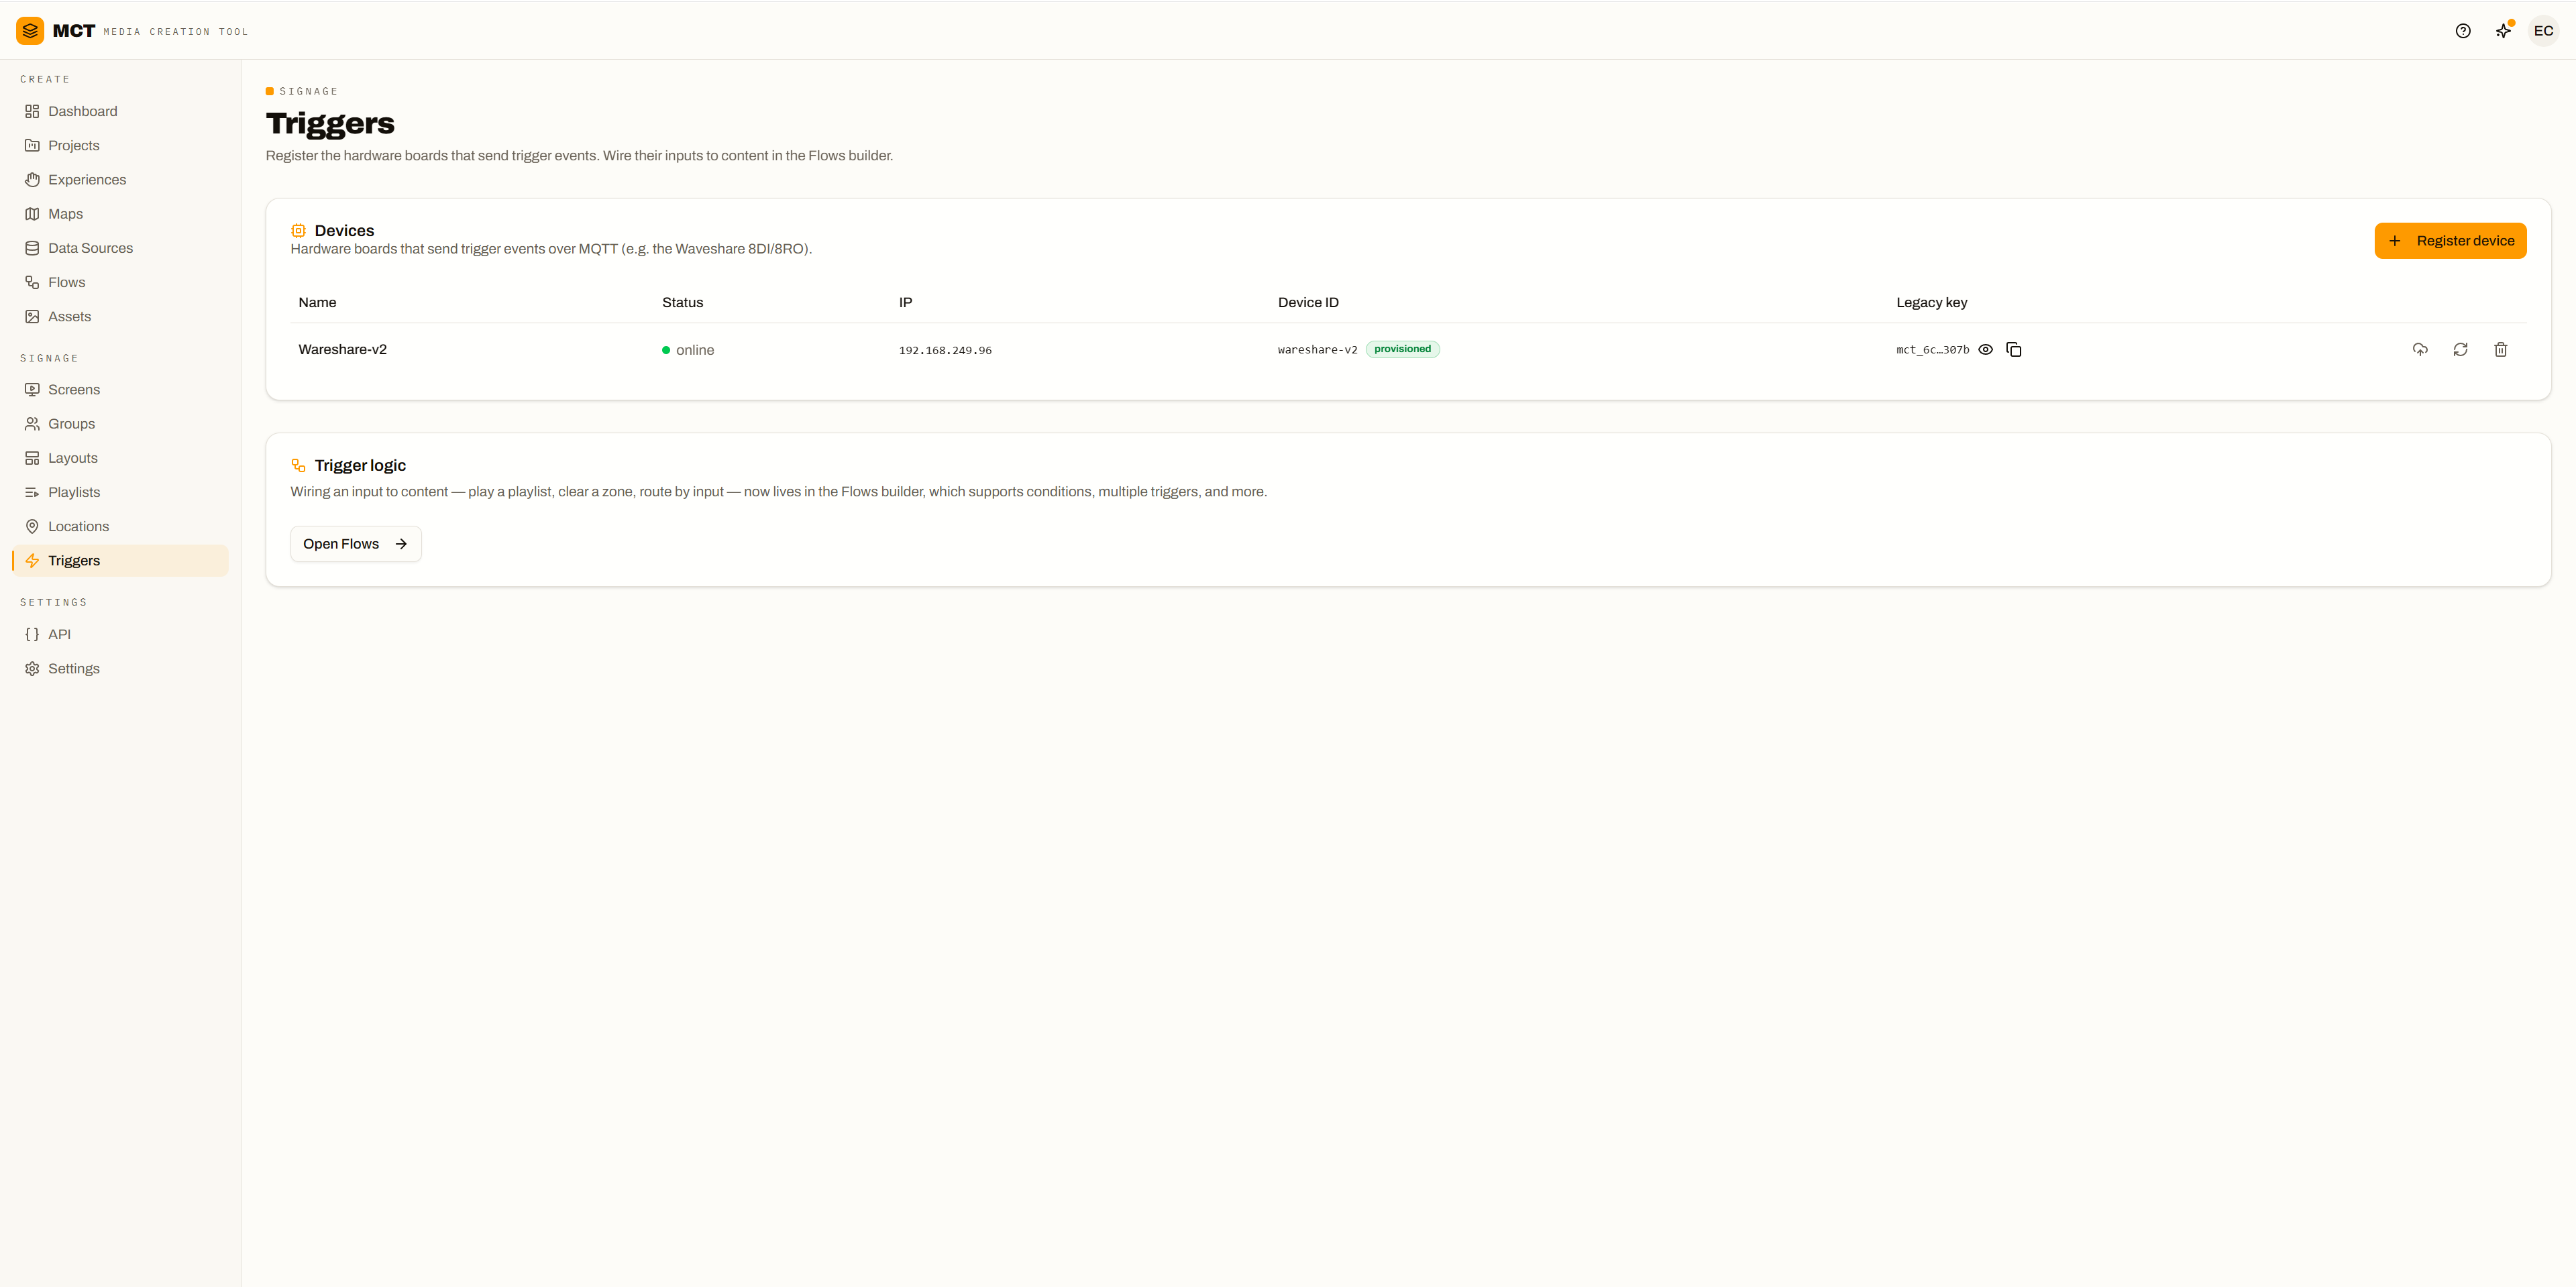The width and height of the screenshot is (2576, 1287).
Task: Click the IP column header
Action: click(x=905, y=302)
